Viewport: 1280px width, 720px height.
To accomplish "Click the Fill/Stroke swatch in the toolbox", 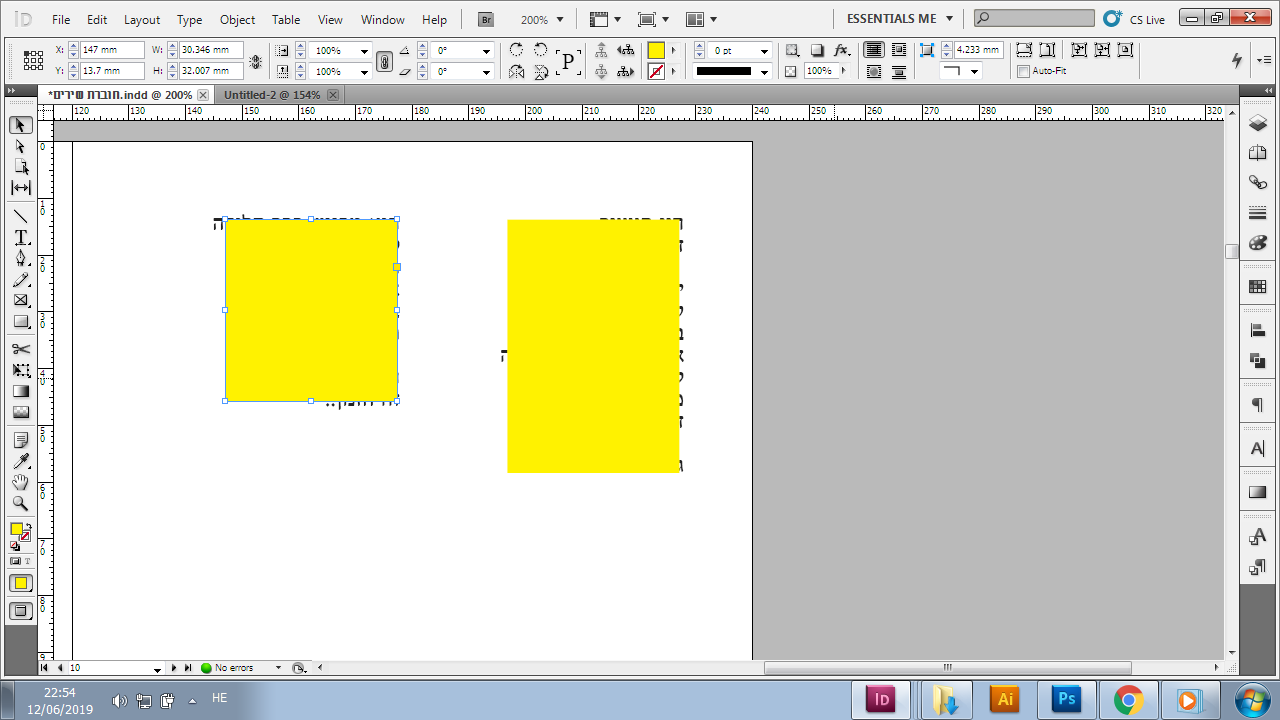I will pos(19,531).
